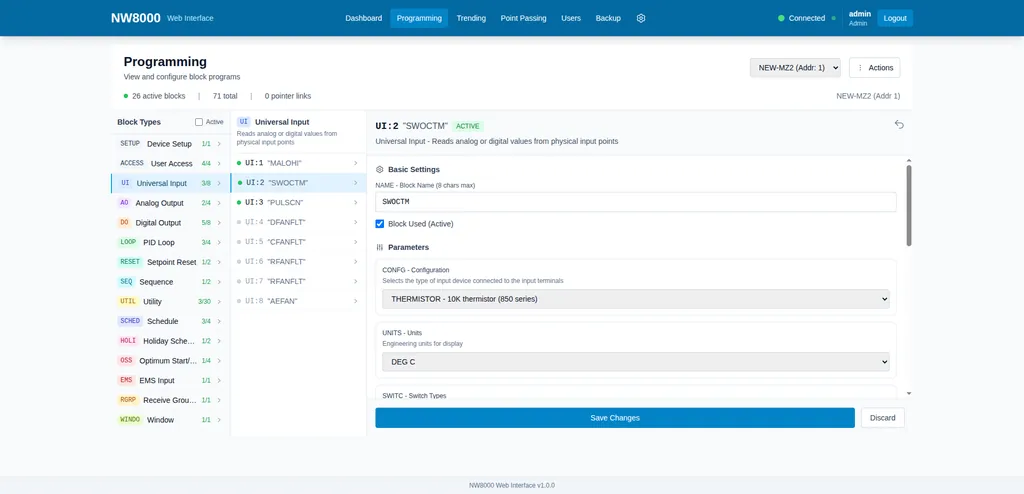Image resolution: width=1024 pixels, height=494 pixels.
Task: Select the UI:6 "RFANFLT" block row
Action: pyautogui.click(x=298, y=261)
